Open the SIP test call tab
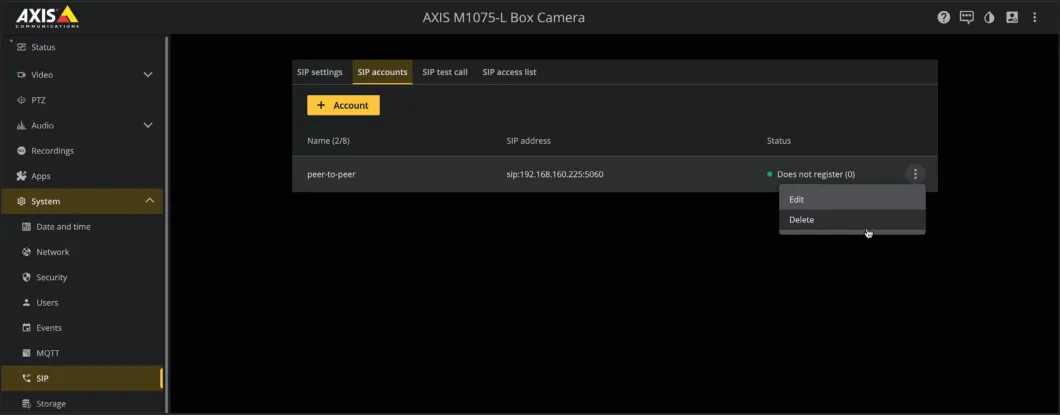1060x417 pixels. click(x=445, y=72)
